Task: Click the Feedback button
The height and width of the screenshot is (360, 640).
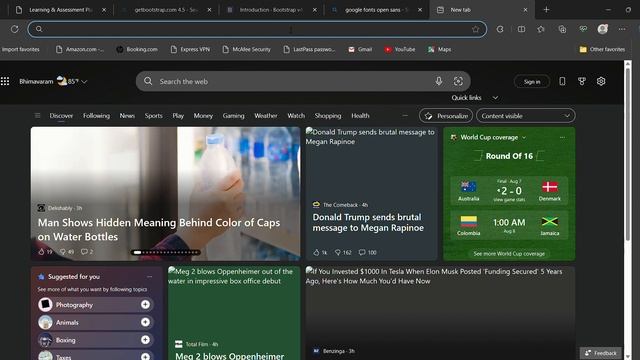Action: 601,353
